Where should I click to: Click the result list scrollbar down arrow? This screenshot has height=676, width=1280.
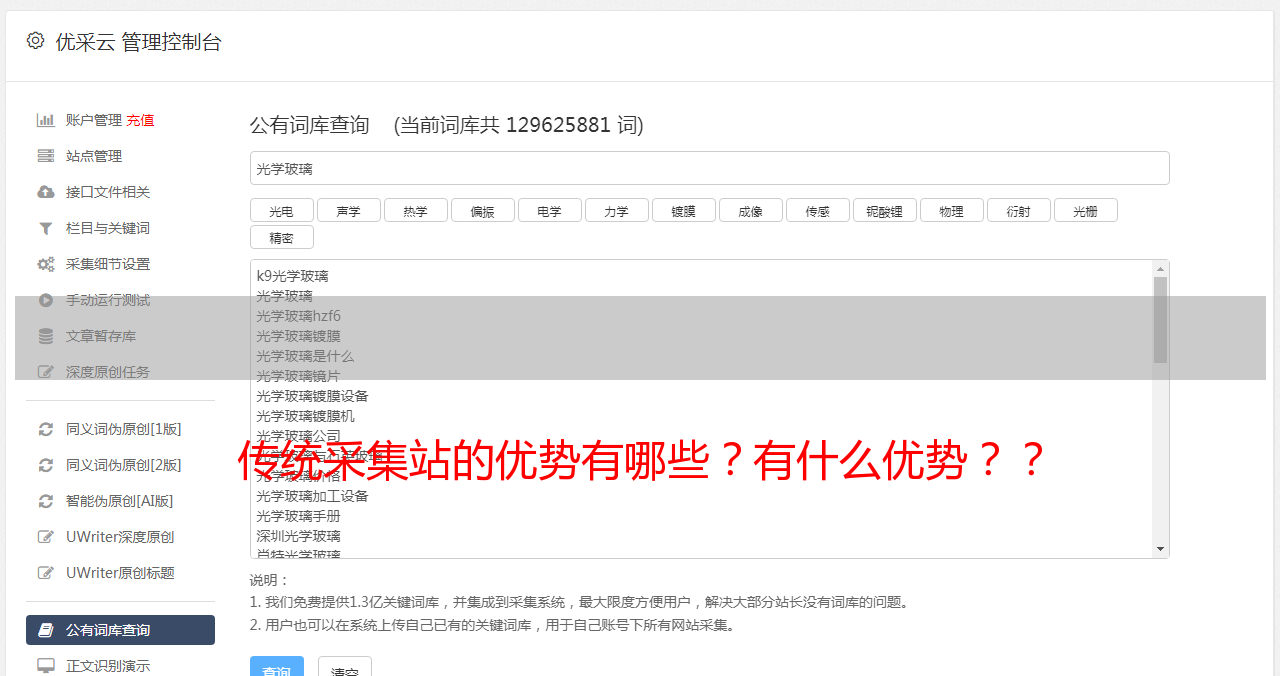(x=1160, y=549)
